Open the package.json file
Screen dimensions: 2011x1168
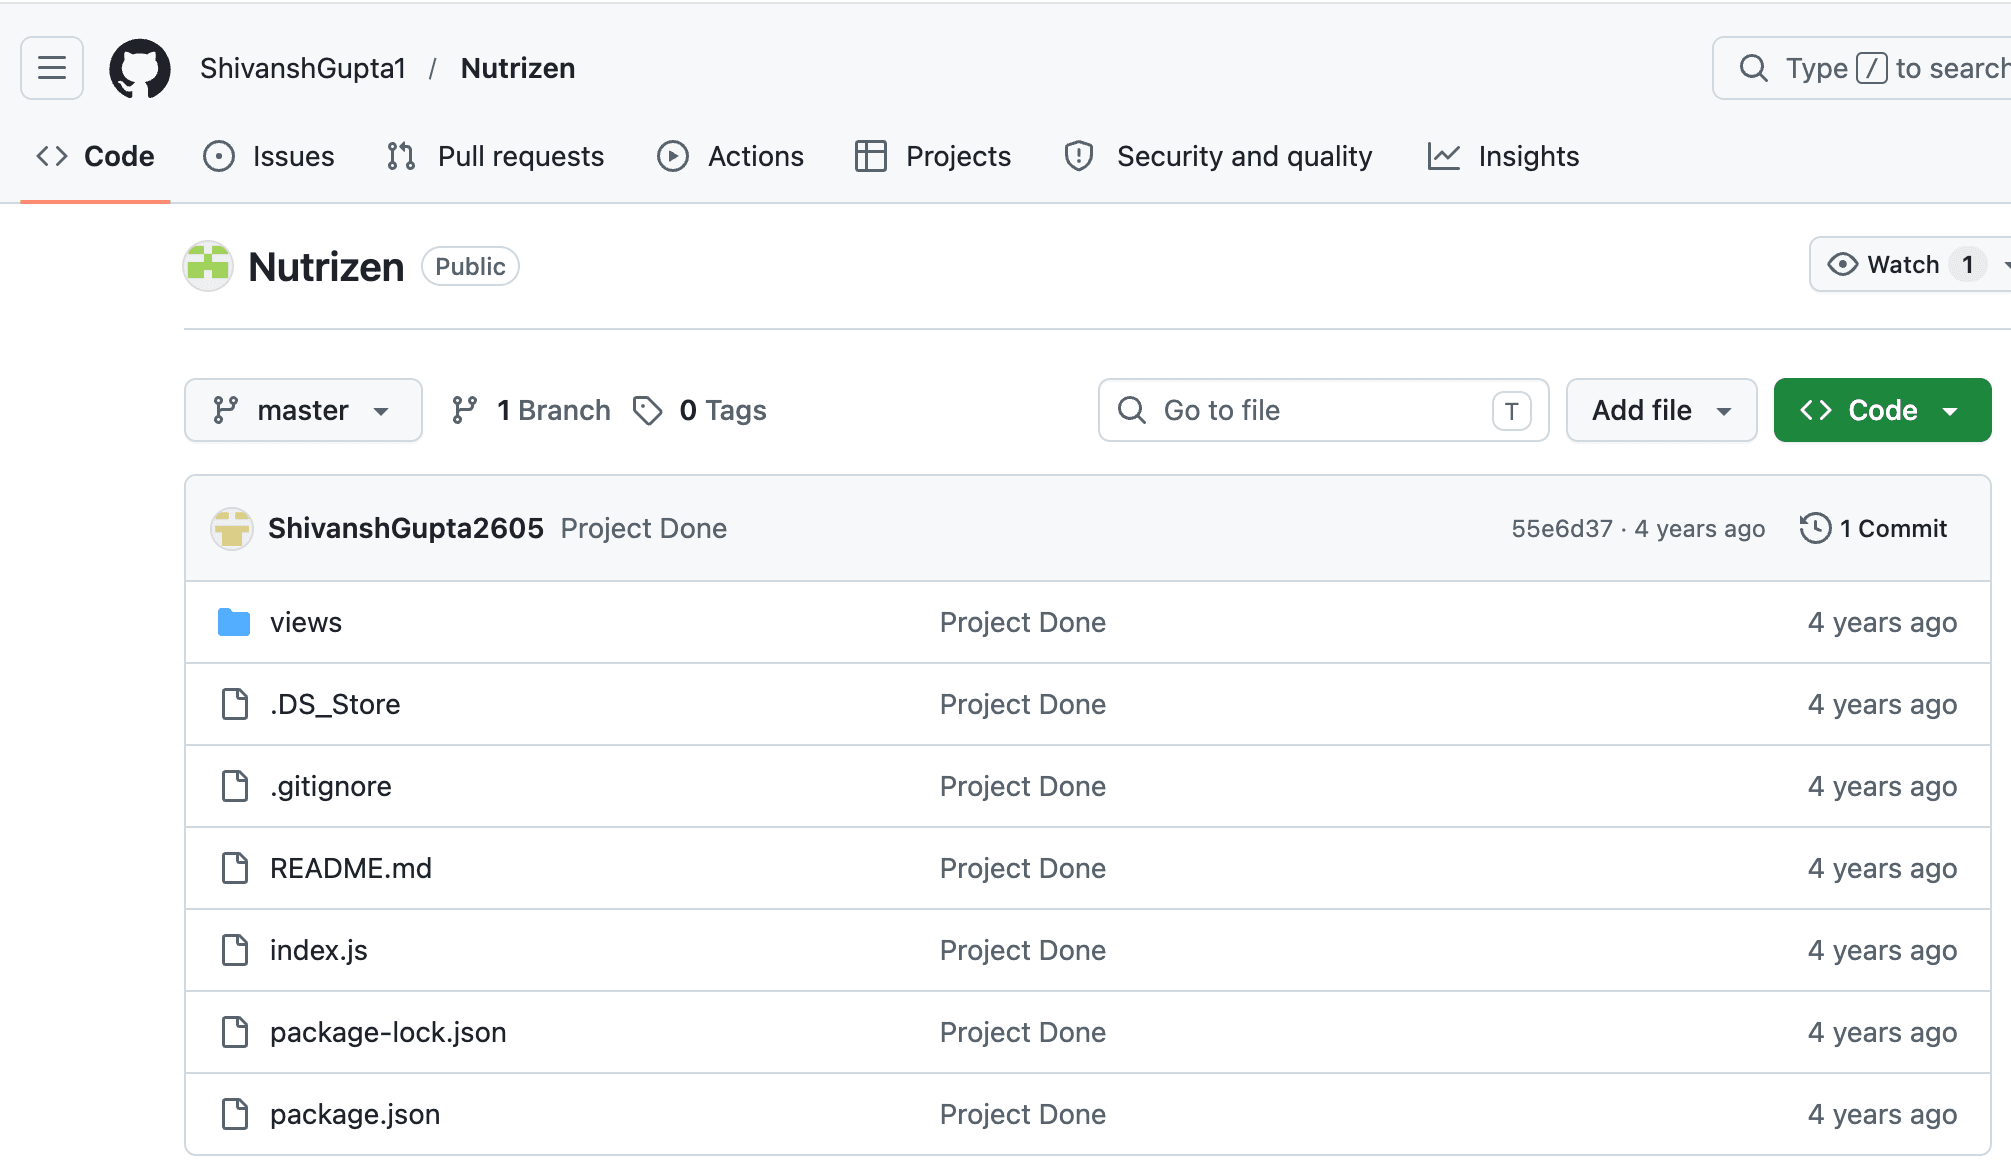[x=355, y=1114]
